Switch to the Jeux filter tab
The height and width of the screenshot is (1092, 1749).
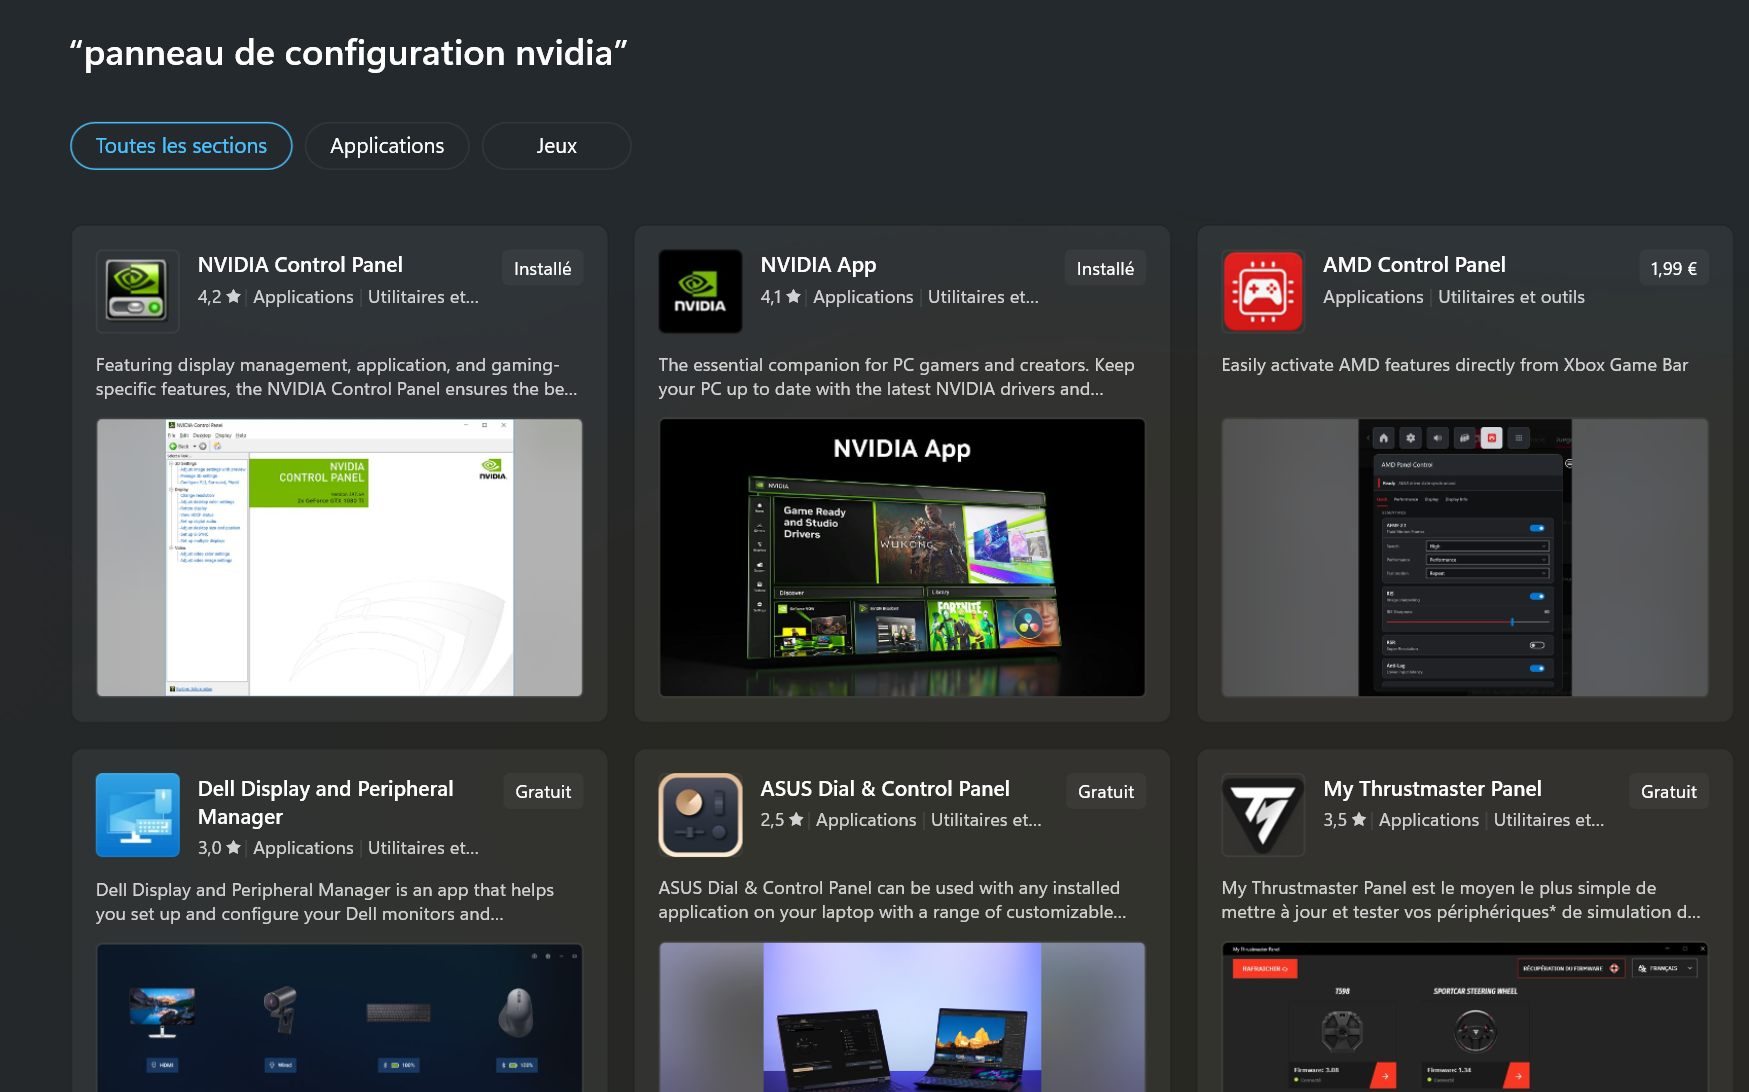point(556,146)
